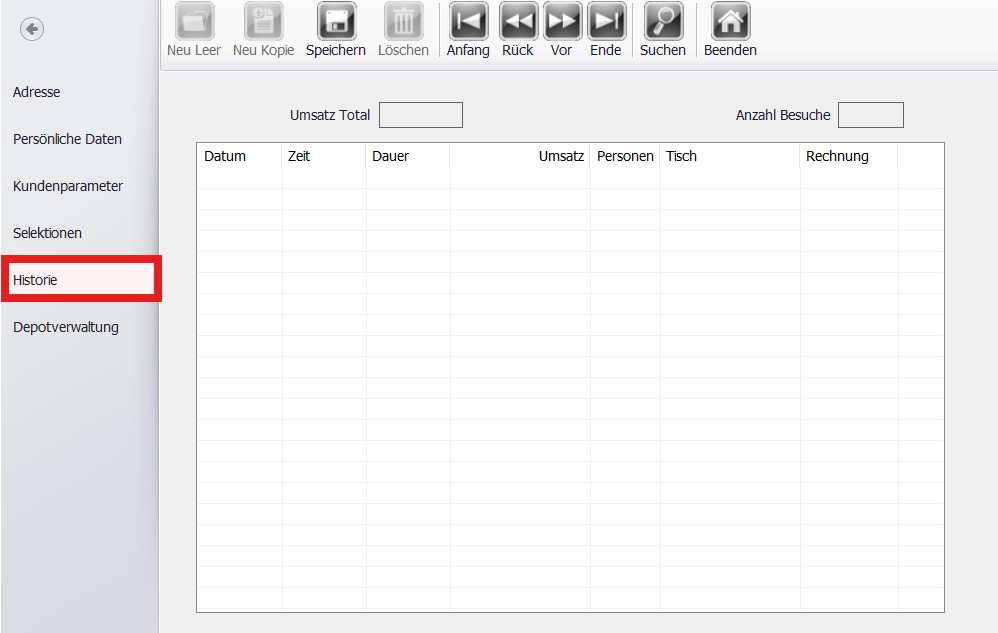Click the Anzahl Besuche field
This screenshot has width=998, height=633.
click(x=870, y=115)
